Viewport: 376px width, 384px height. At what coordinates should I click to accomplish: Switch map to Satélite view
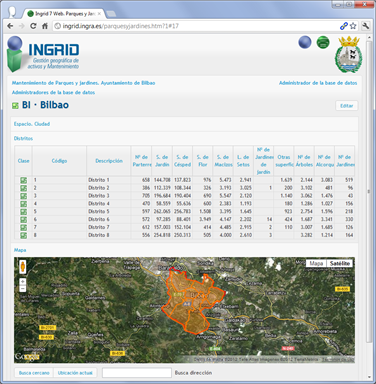340,263
